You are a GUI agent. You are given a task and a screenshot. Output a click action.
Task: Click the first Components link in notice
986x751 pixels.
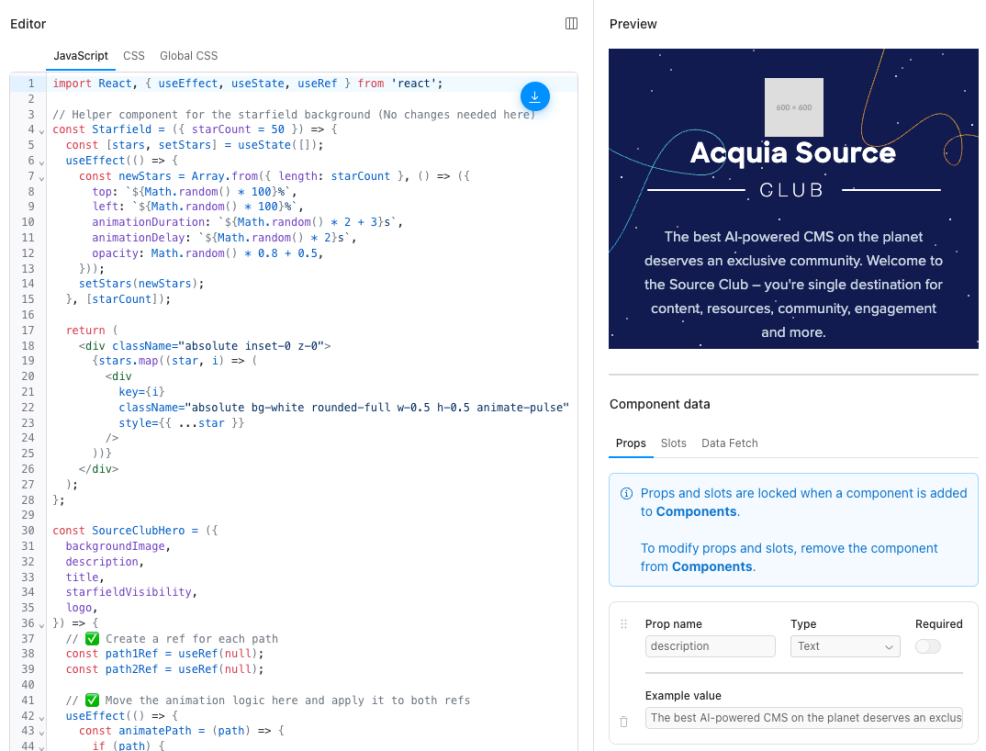pyautogui.click(x=696, y=512)
